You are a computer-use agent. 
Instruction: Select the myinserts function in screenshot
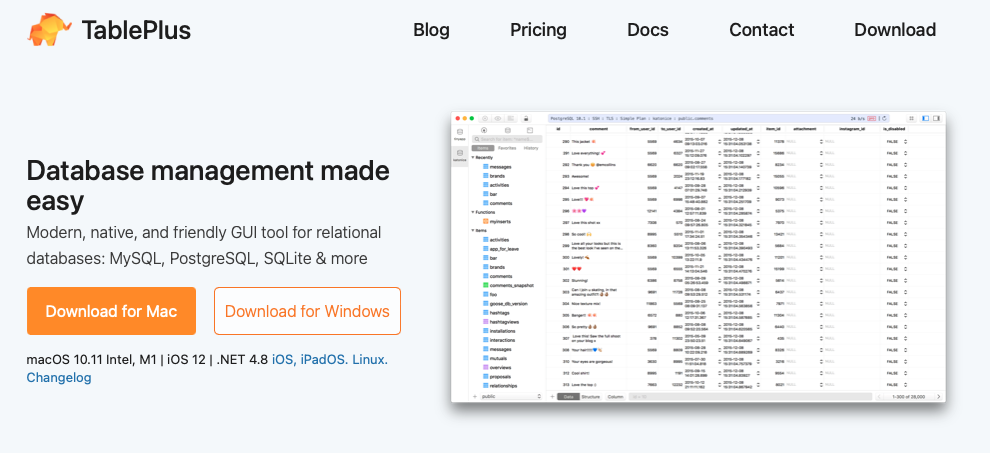coord(497,221)
